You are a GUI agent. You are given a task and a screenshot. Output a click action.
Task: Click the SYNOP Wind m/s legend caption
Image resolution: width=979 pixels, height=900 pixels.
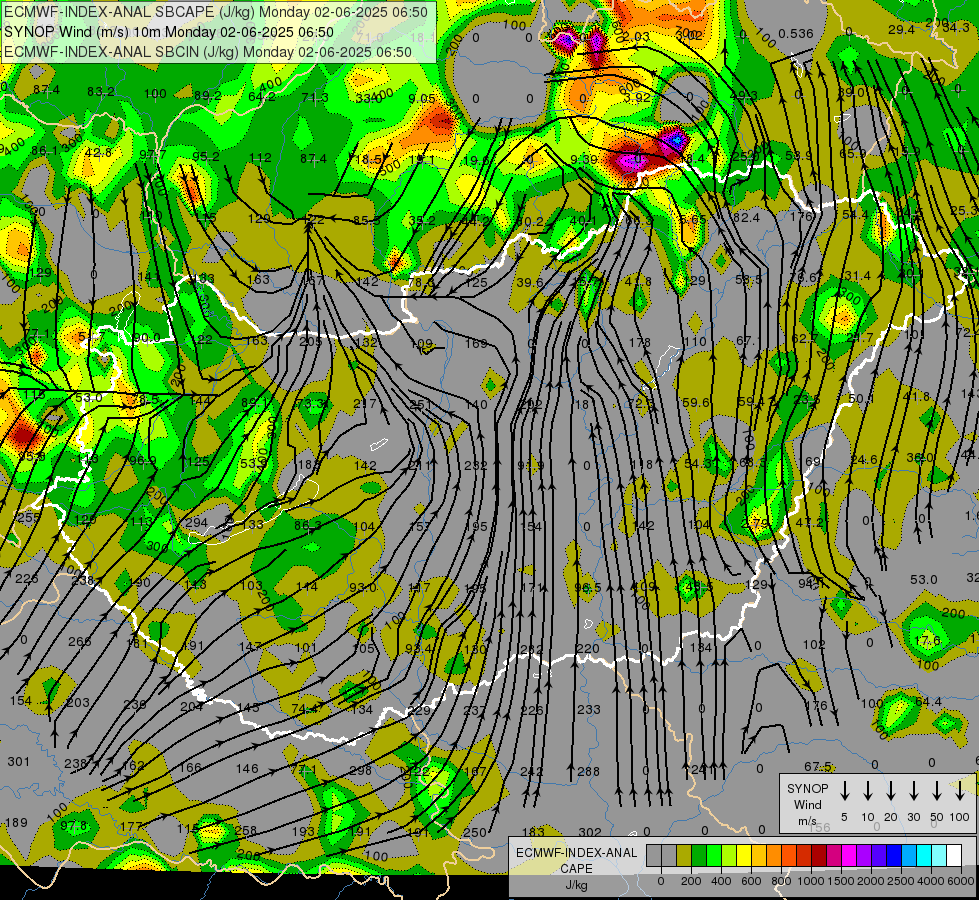[x=807, y=804]
